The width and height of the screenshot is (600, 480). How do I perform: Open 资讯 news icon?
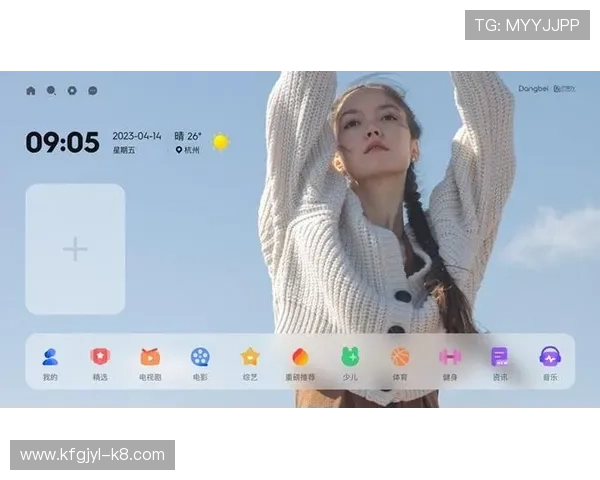pyautogui.click(x=500, y=357)
